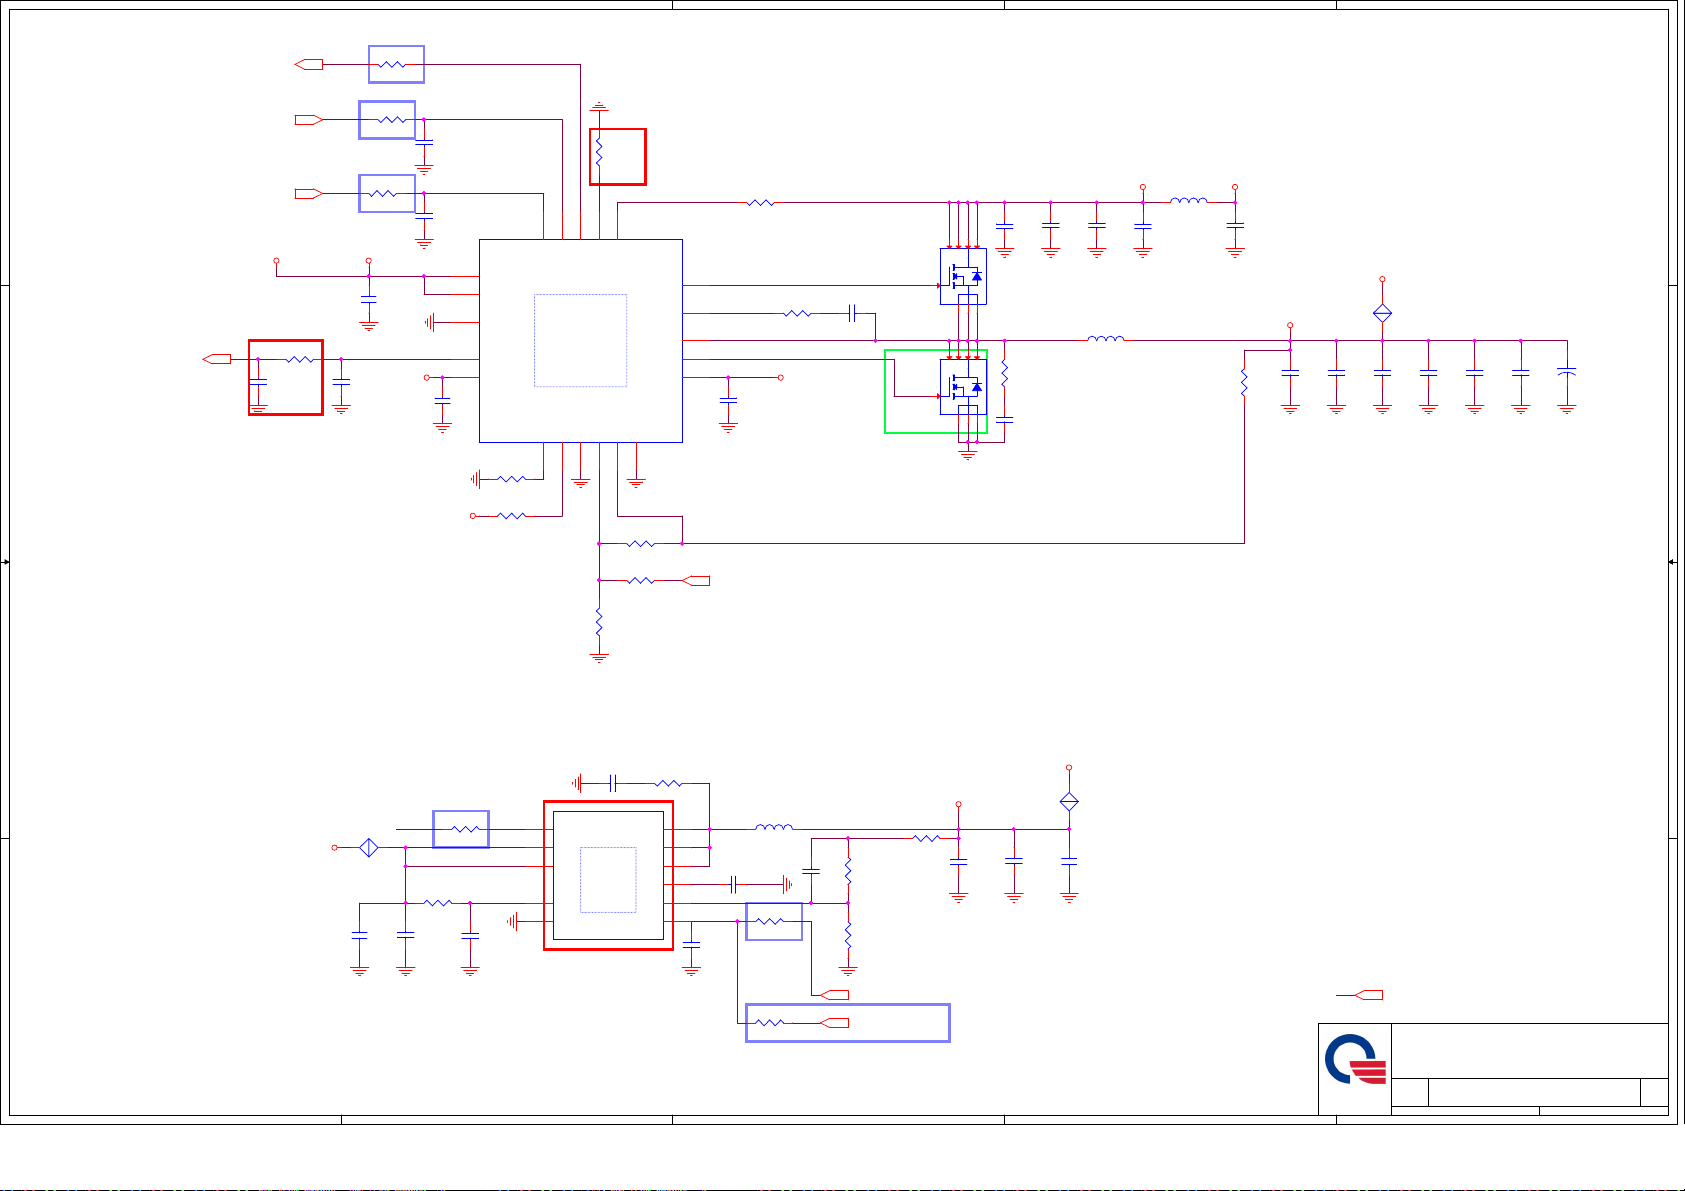
Task: Click the lone off-page connector above the title block
Action: [1368, 995]
